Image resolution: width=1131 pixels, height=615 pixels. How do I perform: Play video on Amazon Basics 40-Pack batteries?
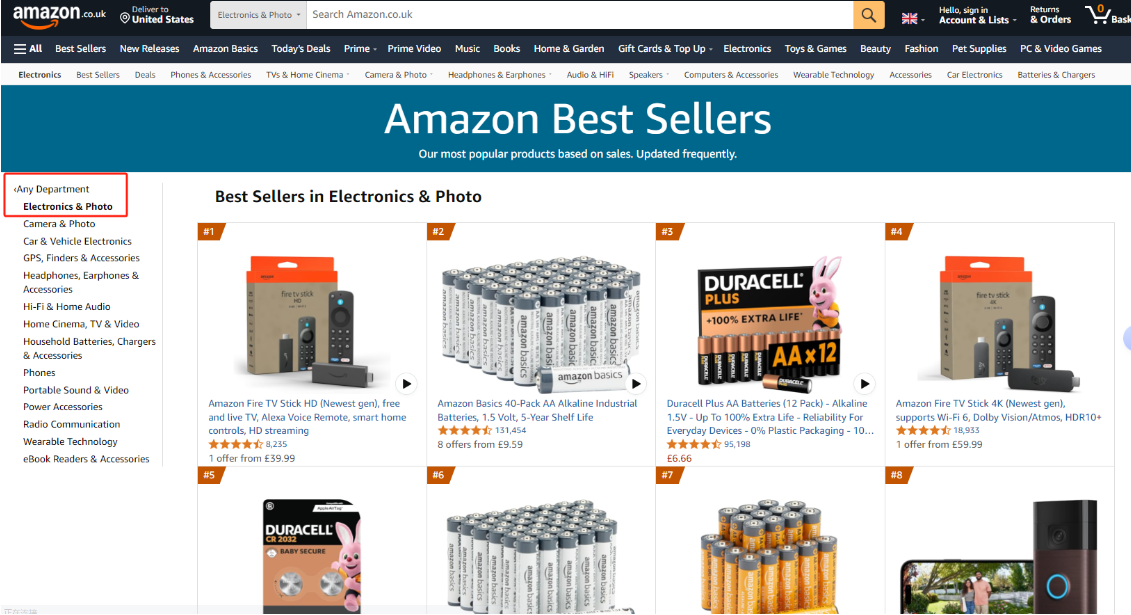point(636,384)
